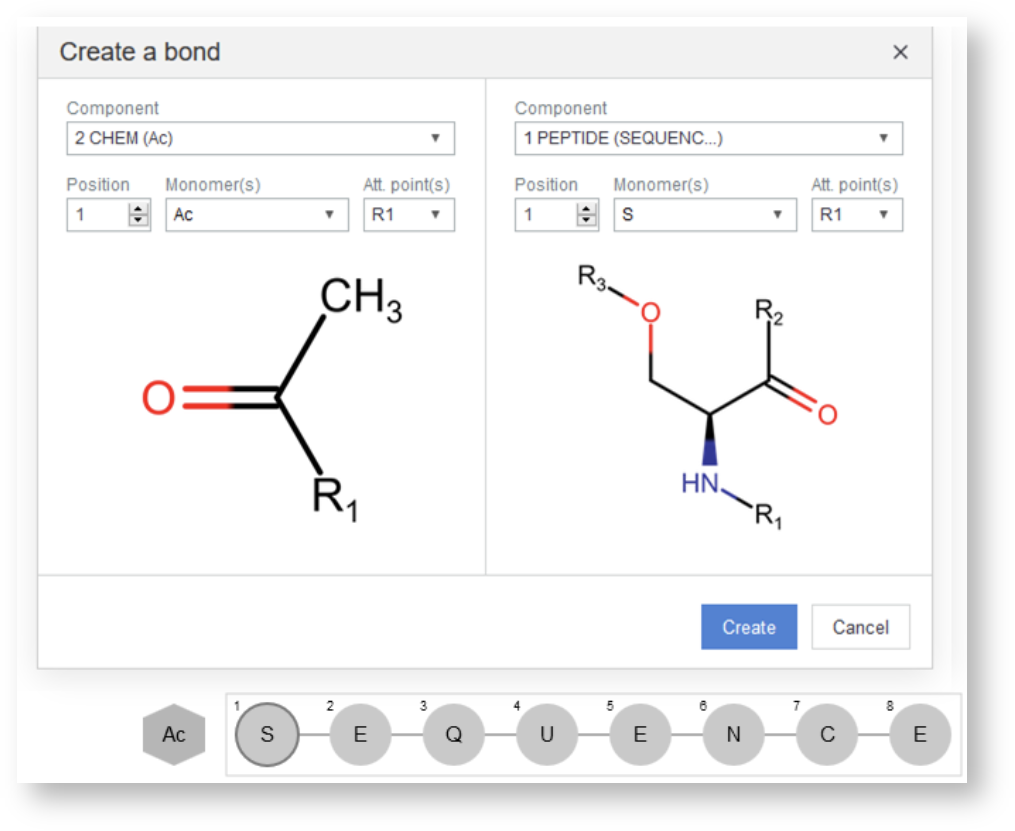Close the Create a bond dialog

tap(900, 52)
